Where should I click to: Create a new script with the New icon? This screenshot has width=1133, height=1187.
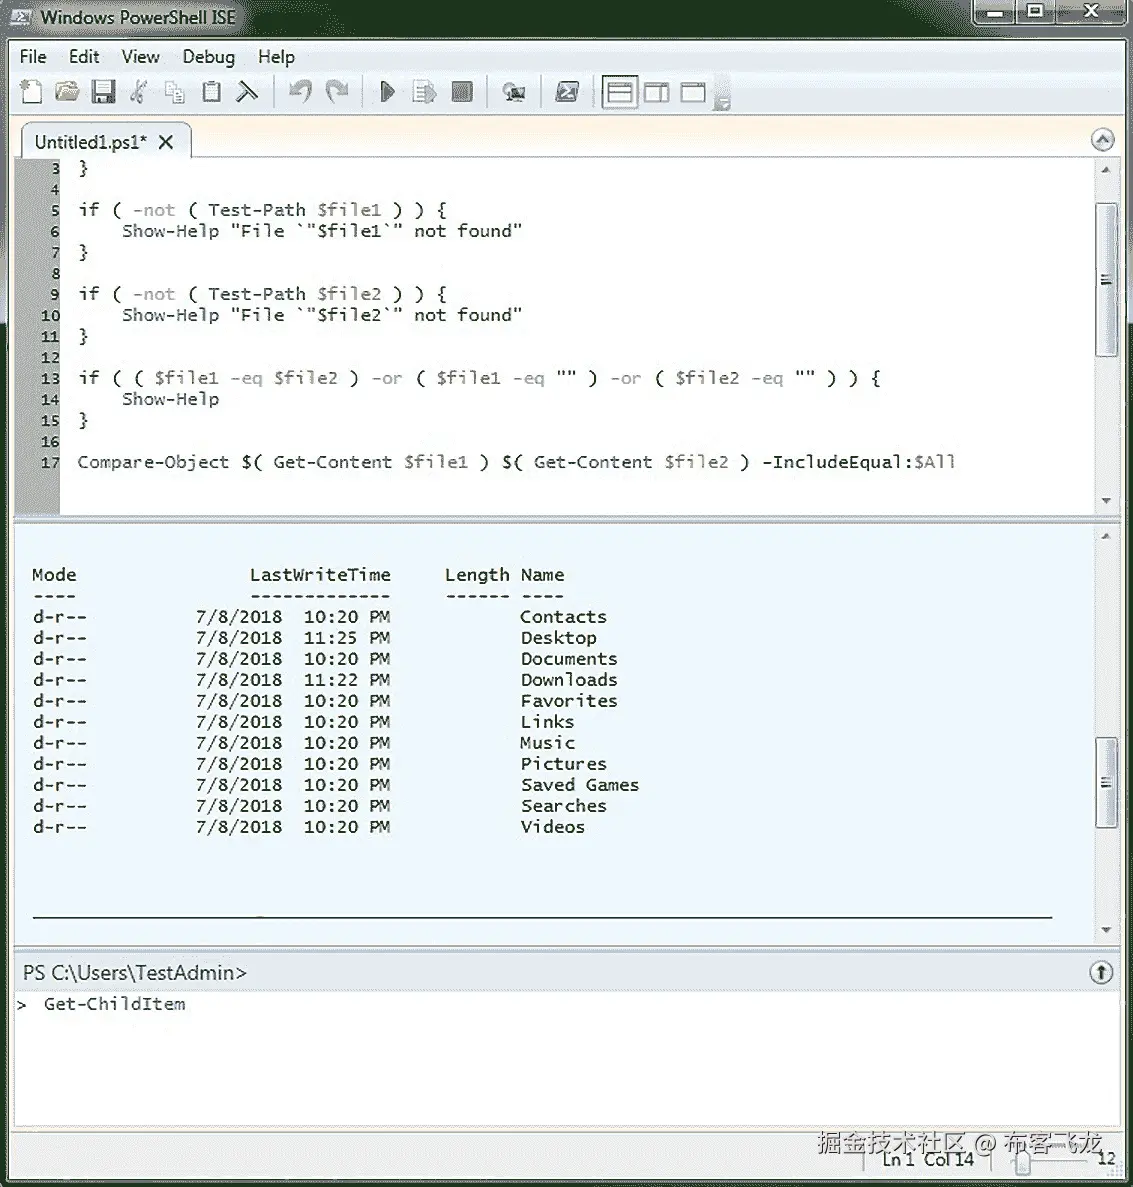pos(30,91)
